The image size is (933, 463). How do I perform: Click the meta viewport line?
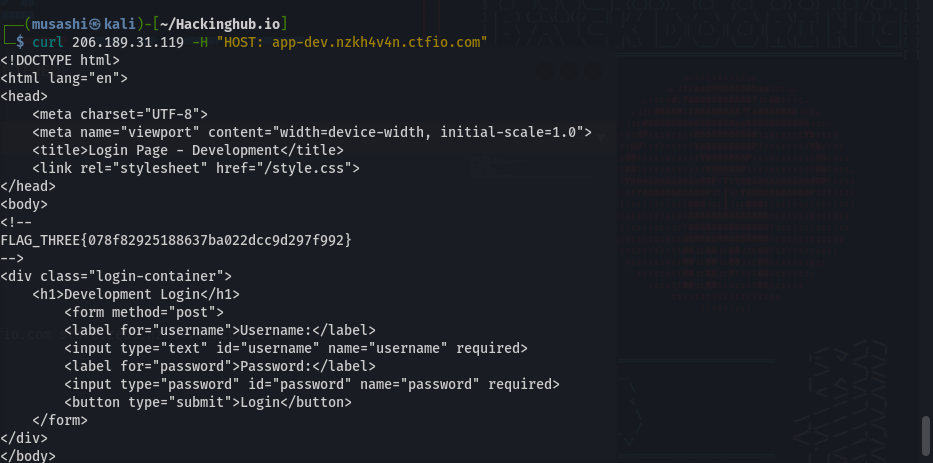[x=312, y=132]
